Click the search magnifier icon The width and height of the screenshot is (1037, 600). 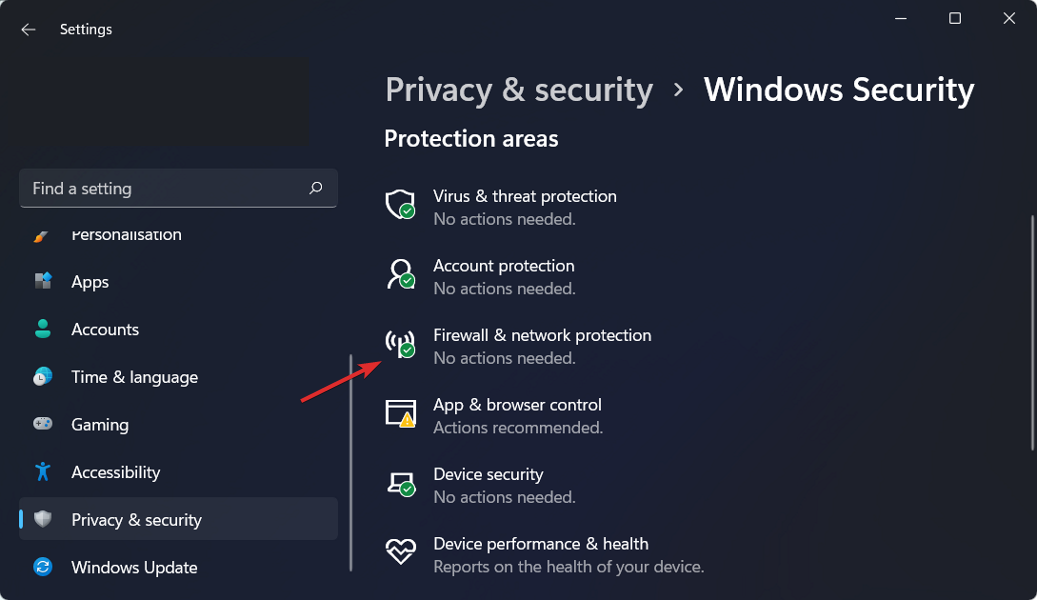[316, 188]
